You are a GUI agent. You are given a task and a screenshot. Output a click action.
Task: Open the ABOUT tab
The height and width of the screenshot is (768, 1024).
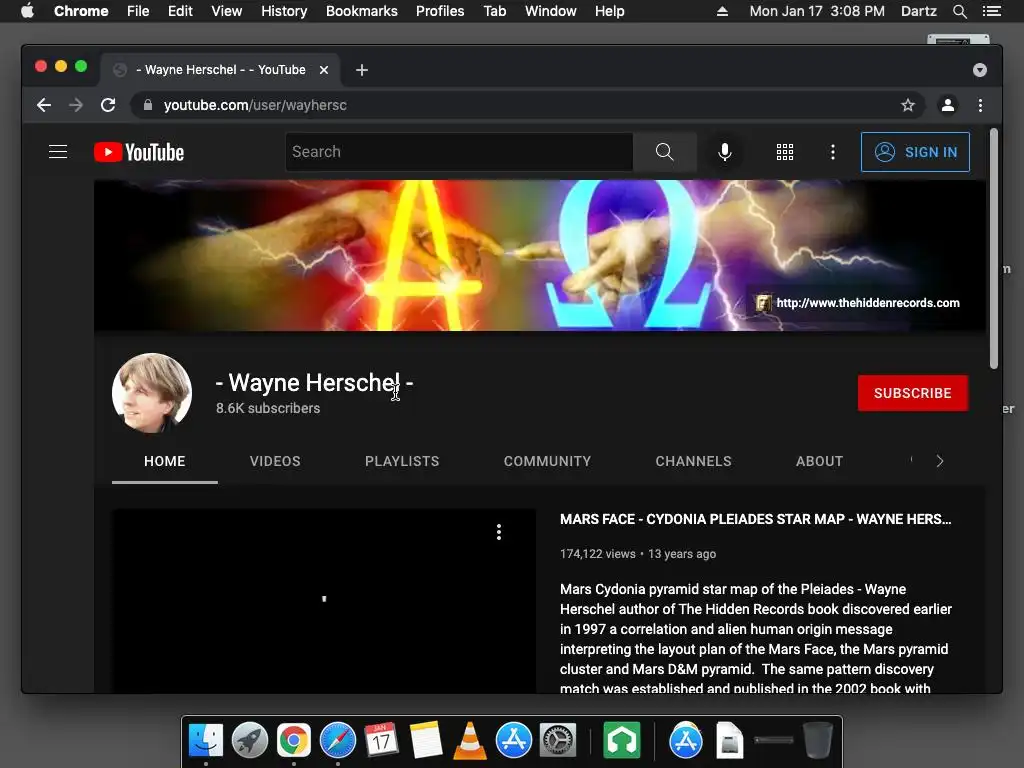(820, 461)
